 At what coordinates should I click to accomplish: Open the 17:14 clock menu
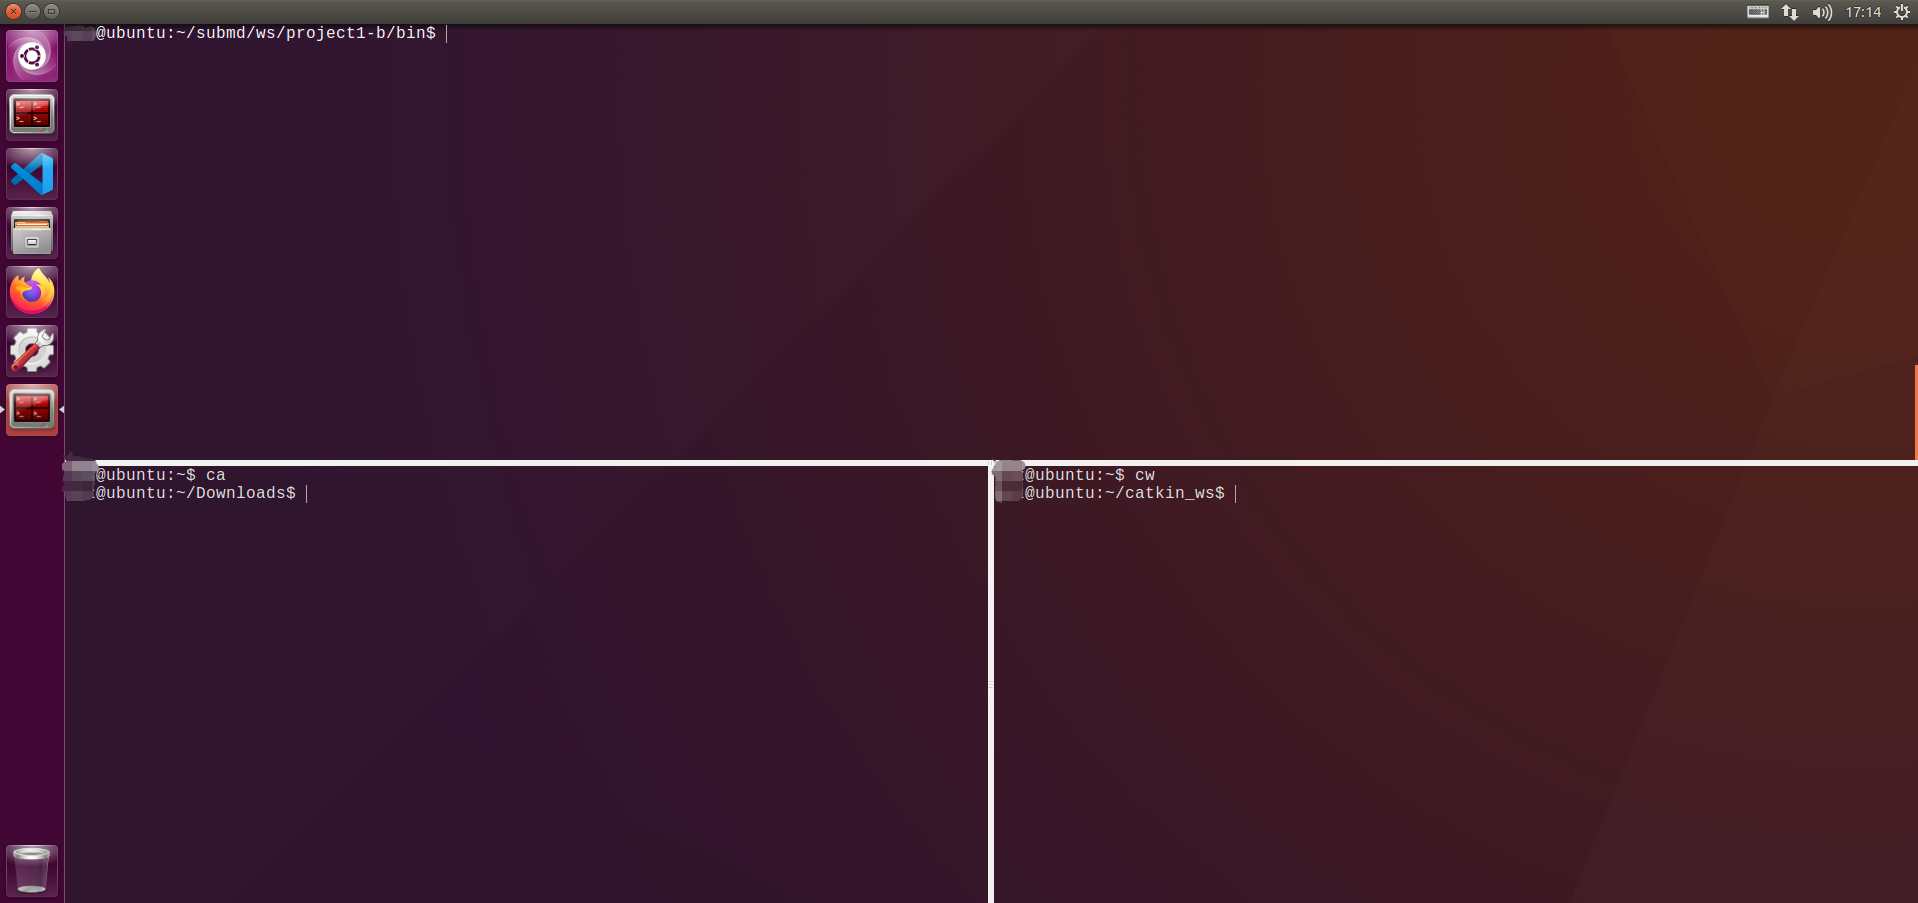pyautogui.click(x=1863, y=12)
